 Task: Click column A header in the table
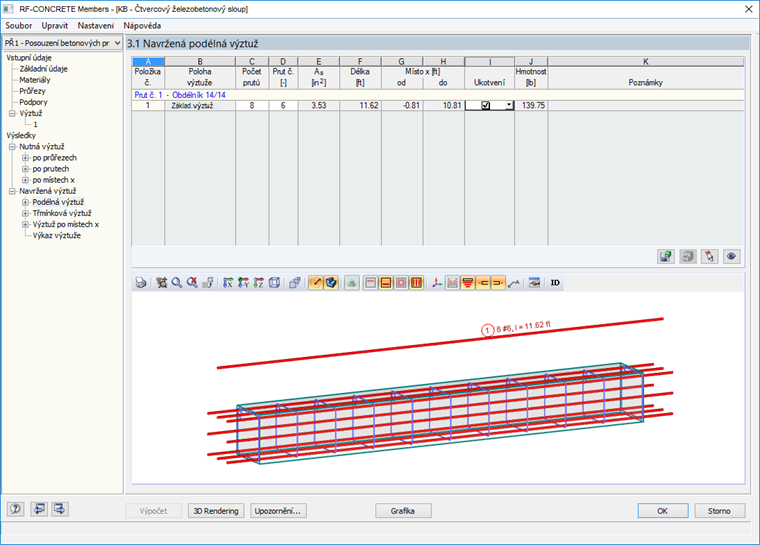[148, 62]
